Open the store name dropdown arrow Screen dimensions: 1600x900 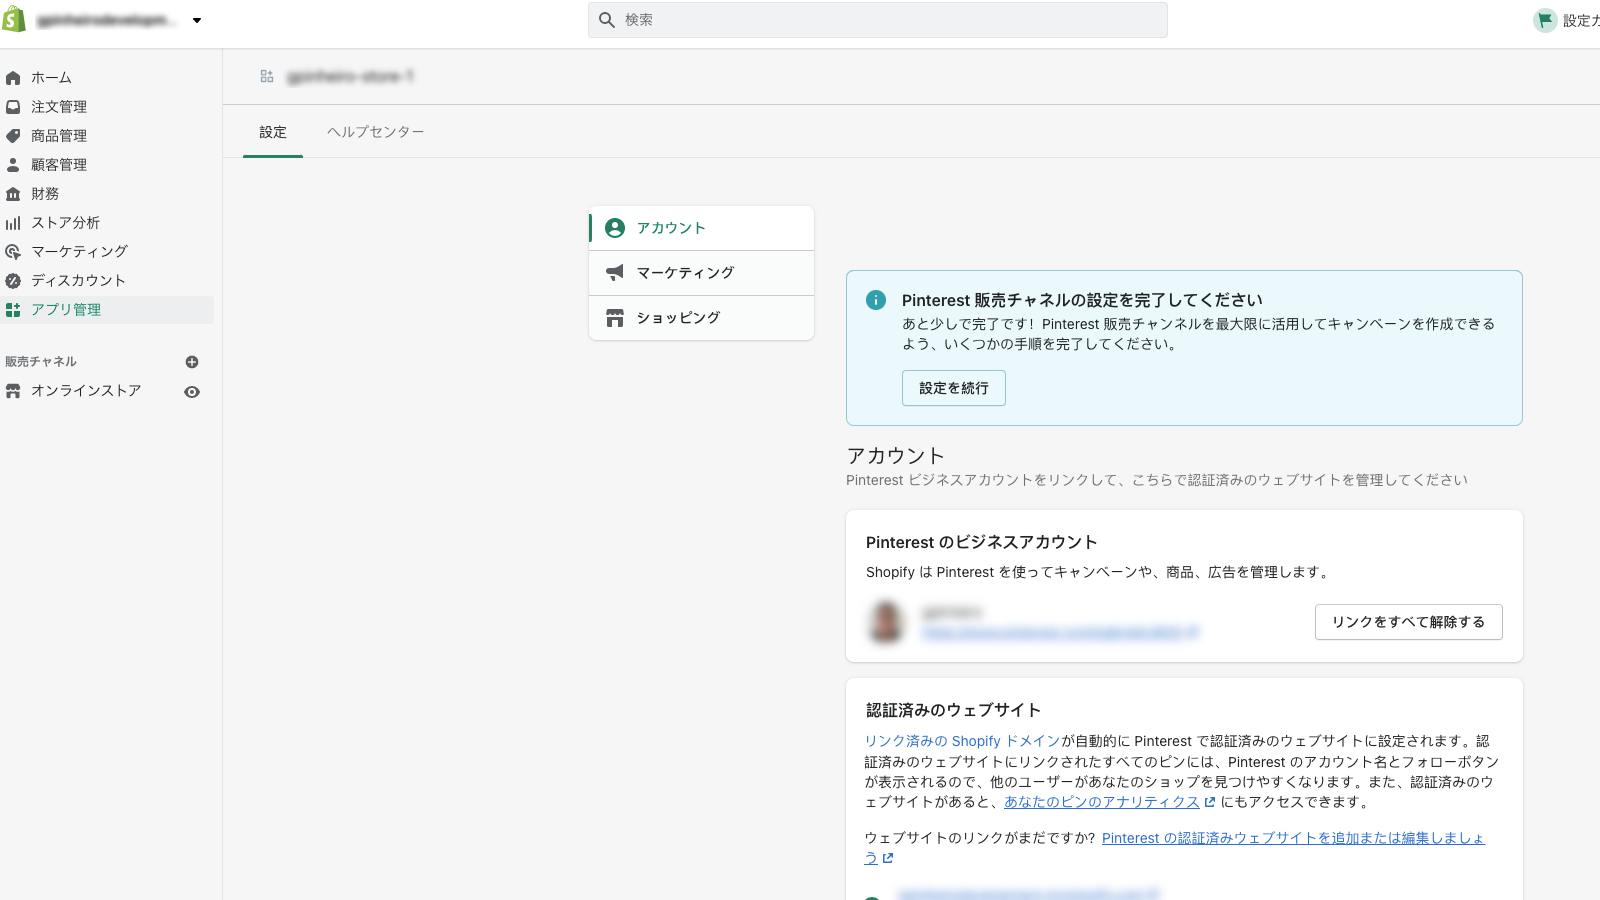(197, 20)
